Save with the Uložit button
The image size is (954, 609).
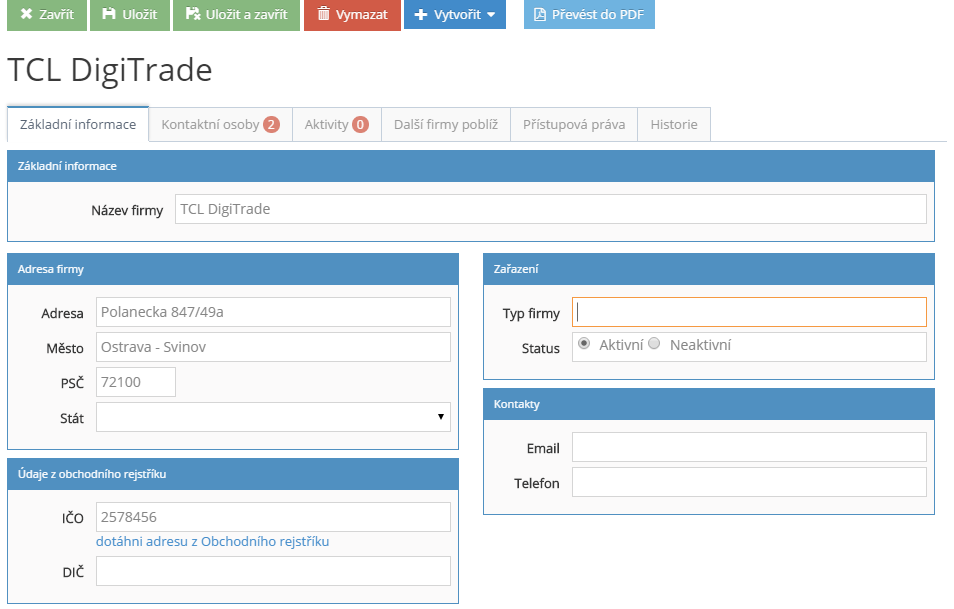click(x=130, y=15)
